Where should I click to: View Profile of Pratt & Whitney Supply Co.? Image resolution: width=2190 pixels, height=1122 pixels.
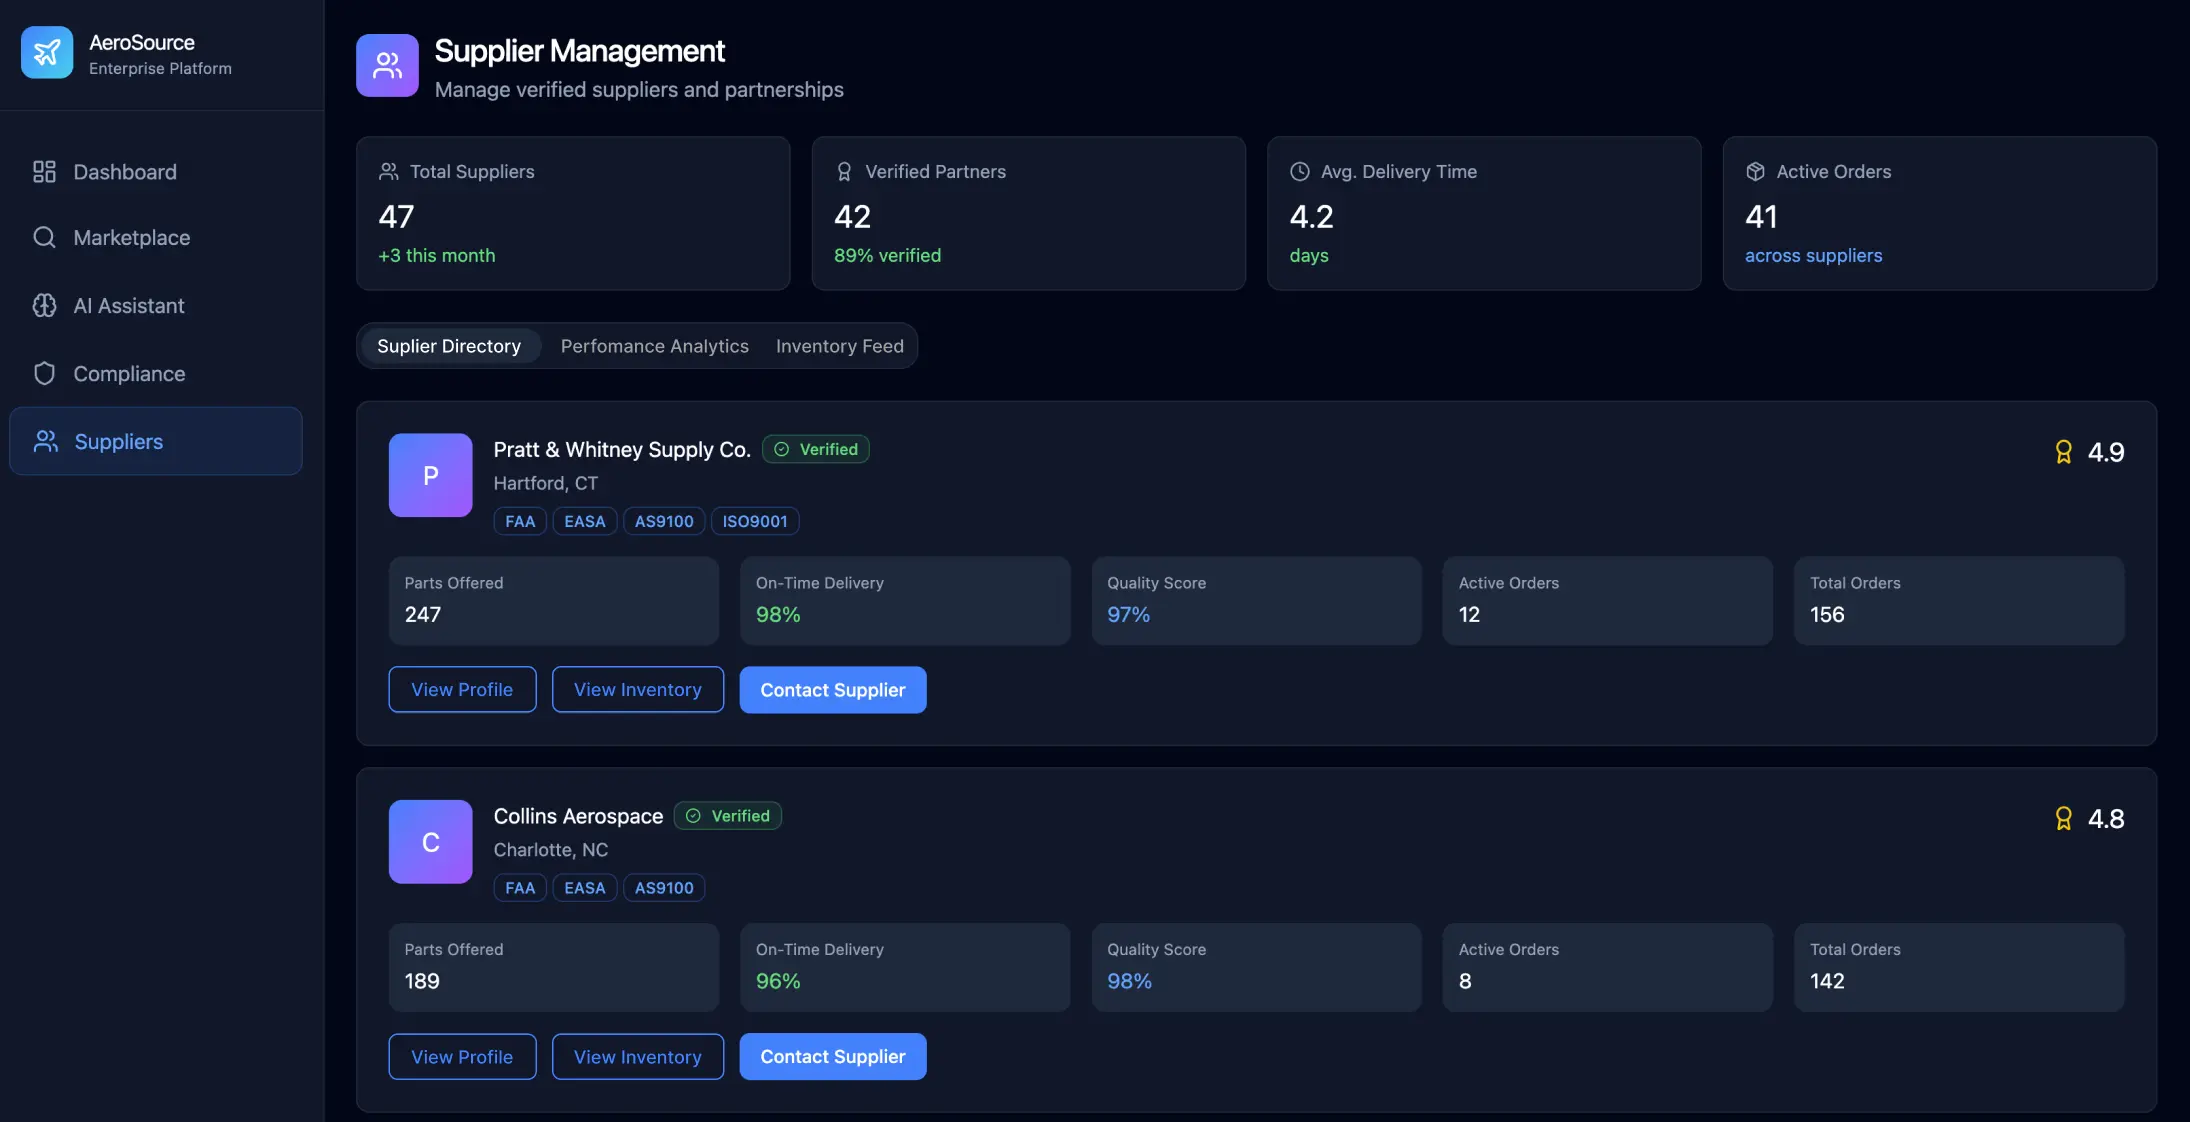[462, 690]
